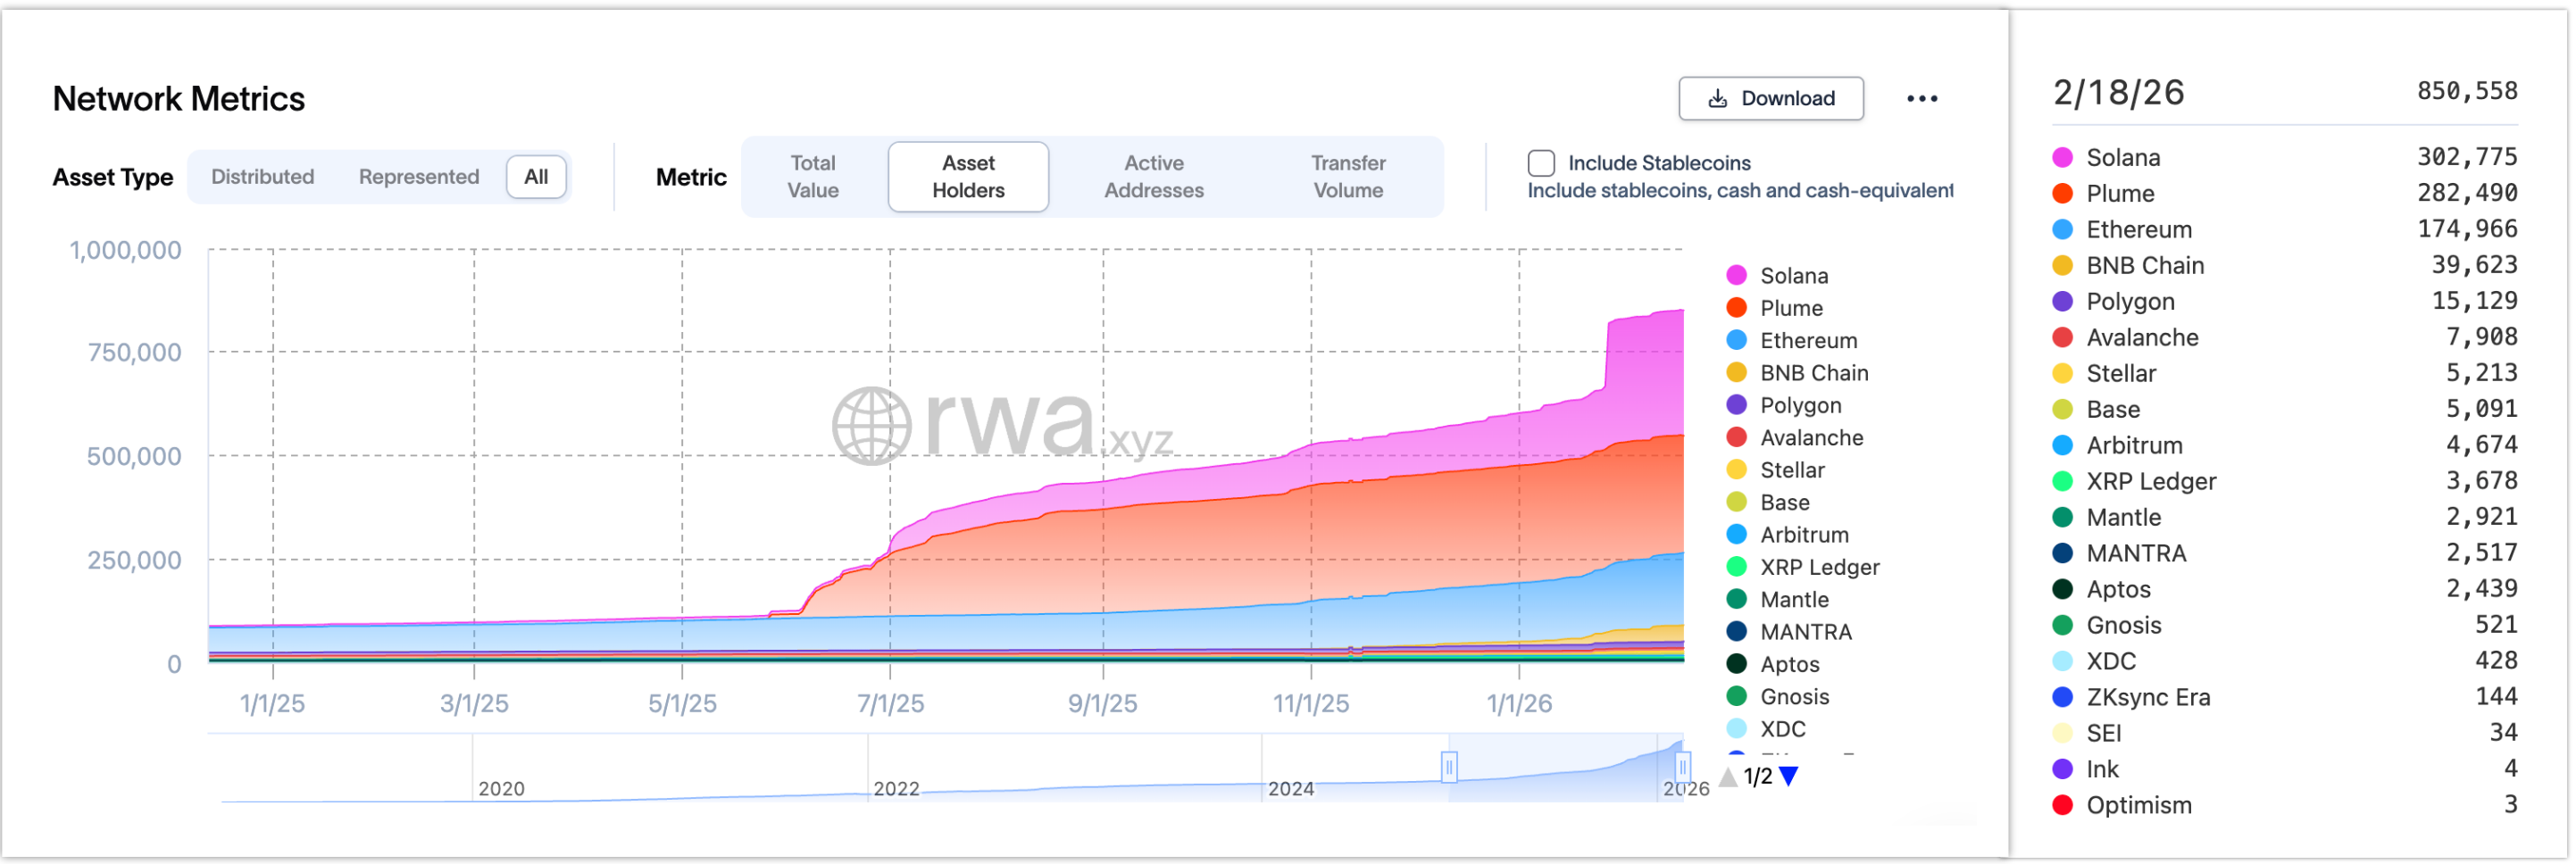
Task: Select the Represented asset type
Action: coord(418,177)
